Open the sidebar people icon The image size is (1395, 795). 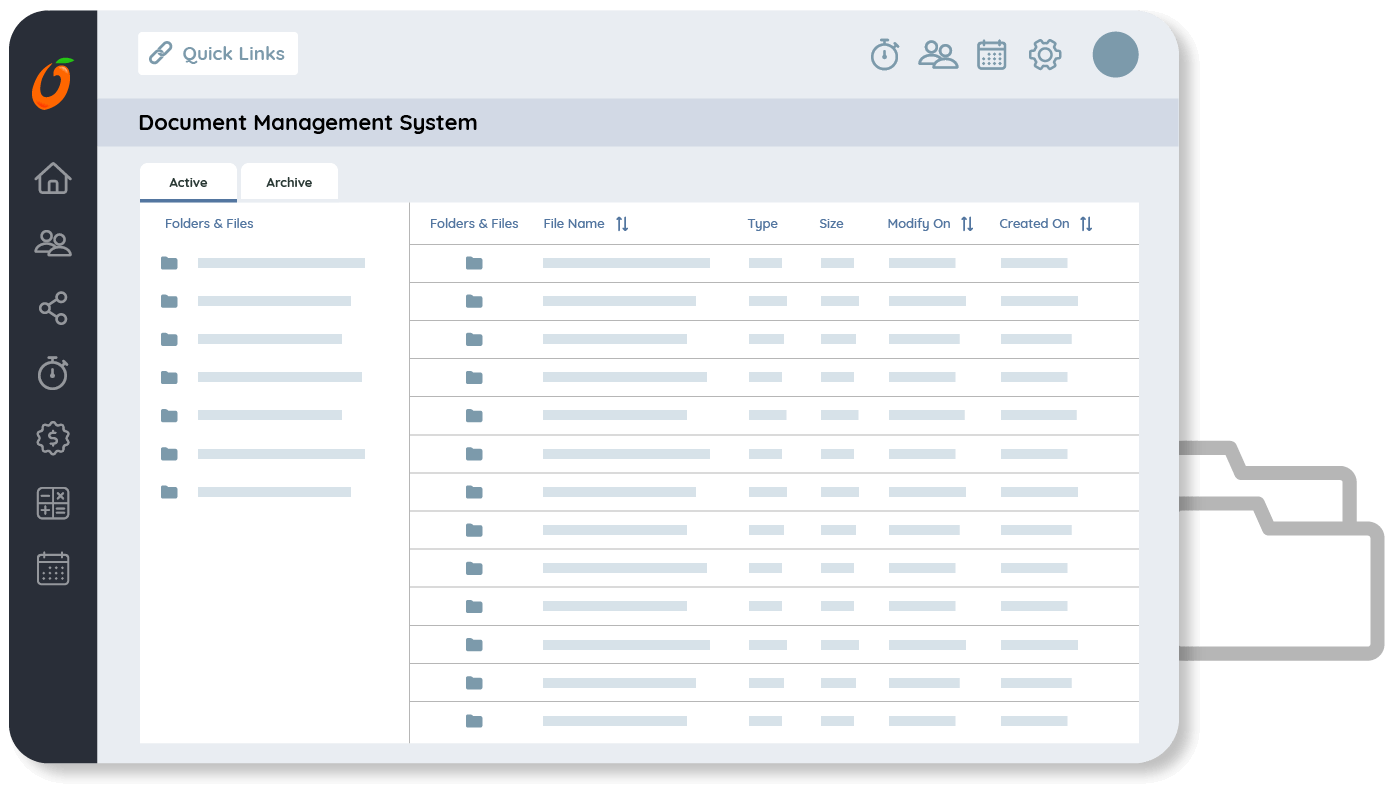(53, 243)
